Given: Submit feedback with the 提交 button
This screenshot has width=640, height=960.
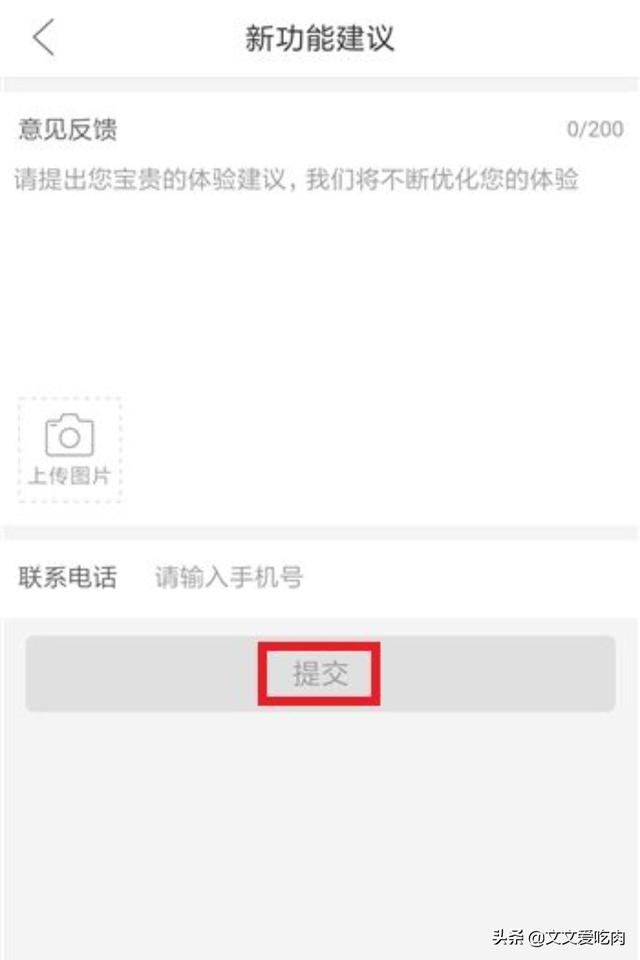Looking at the screenshot, I should tap(320, 673).
